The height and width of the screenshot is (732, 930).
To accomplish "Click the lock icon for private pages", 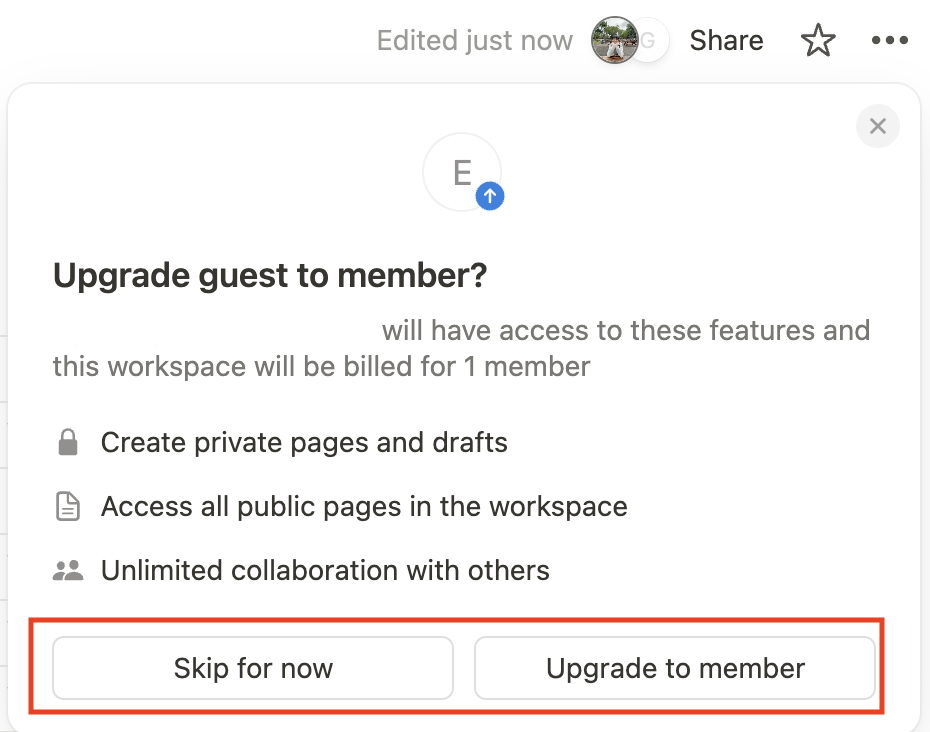I will [67, 442].
